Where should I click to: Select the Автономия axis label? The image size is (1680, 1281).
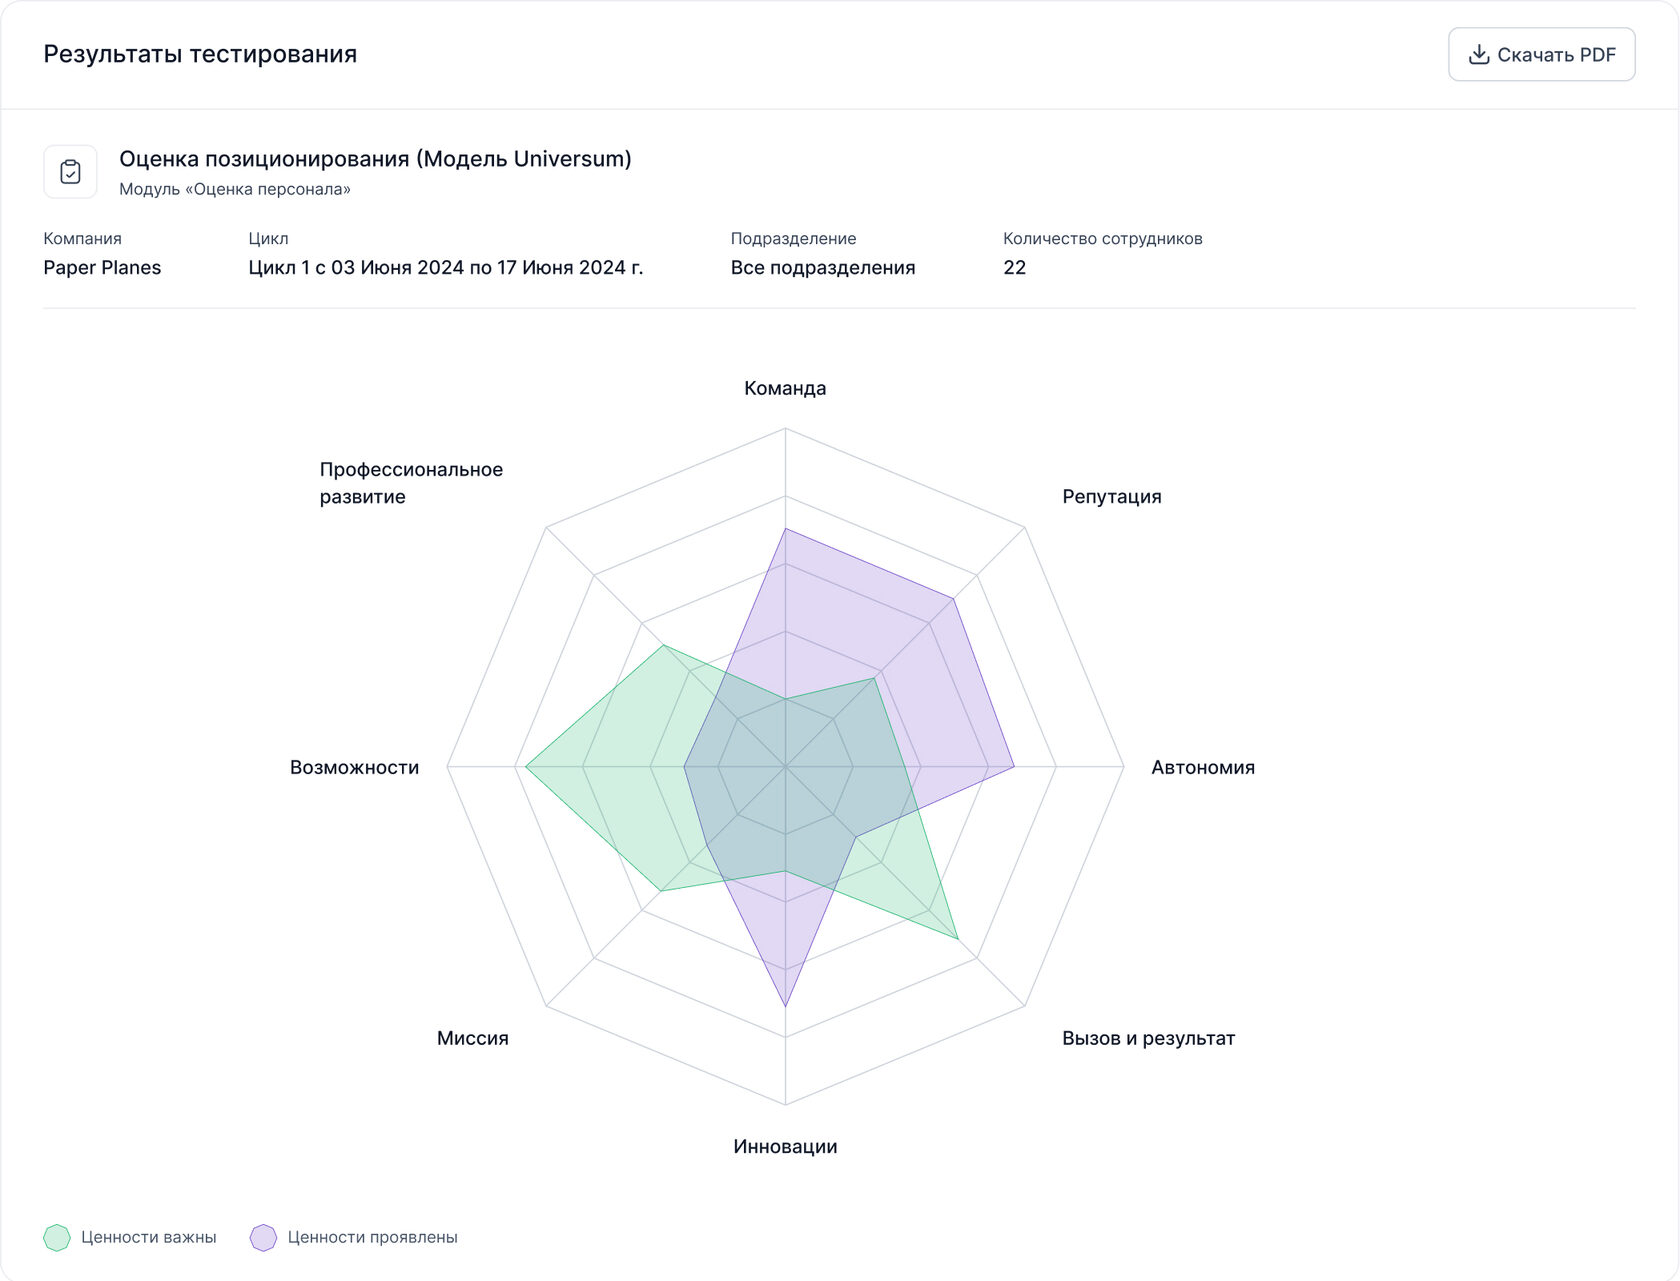(1203, 767)
